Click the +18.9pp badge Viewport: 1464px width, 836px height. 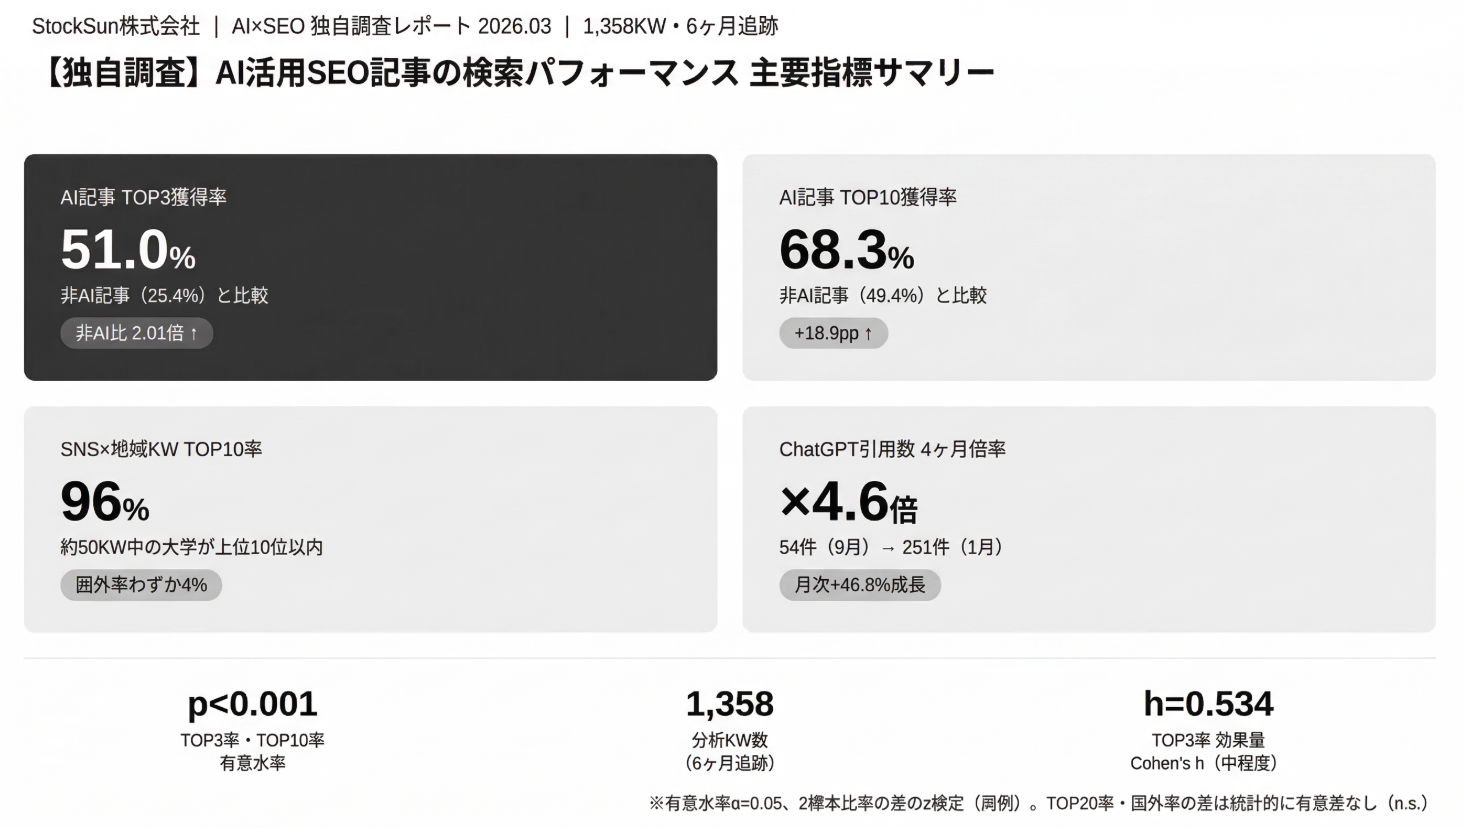pyautogui.click(x=833, y=333)
